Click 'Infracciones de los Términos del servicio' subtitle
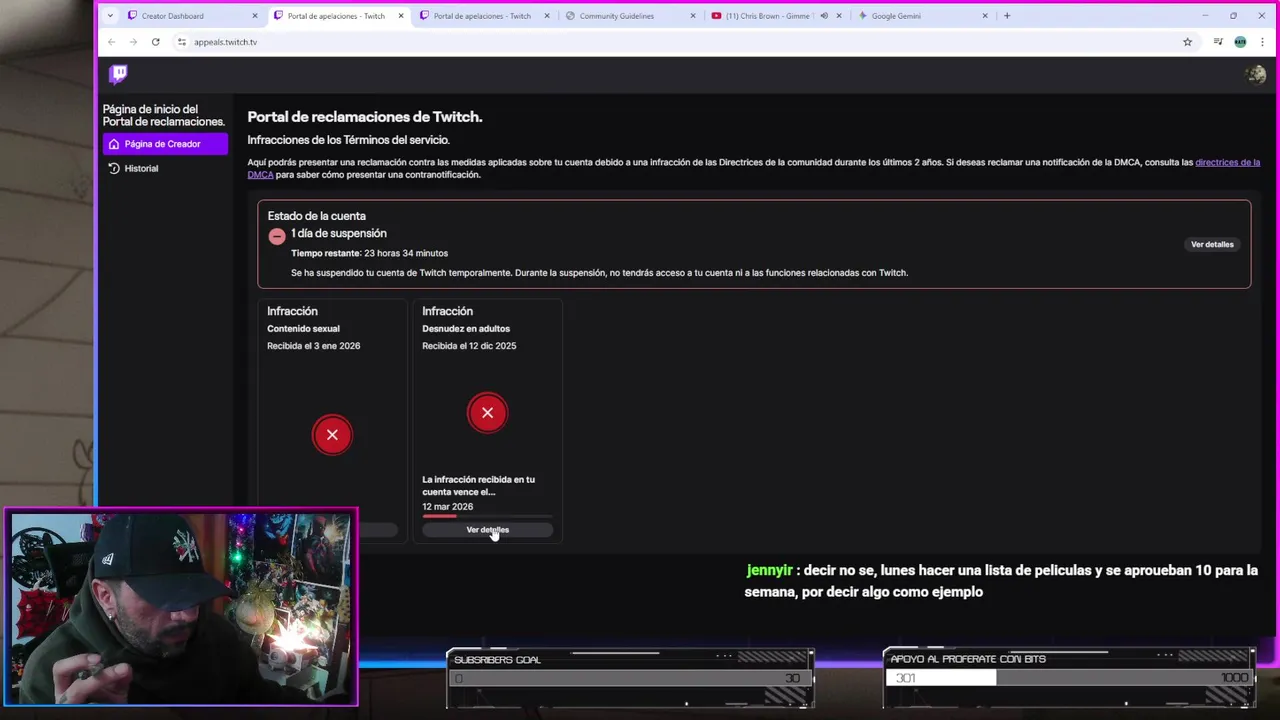 (348, 140)
